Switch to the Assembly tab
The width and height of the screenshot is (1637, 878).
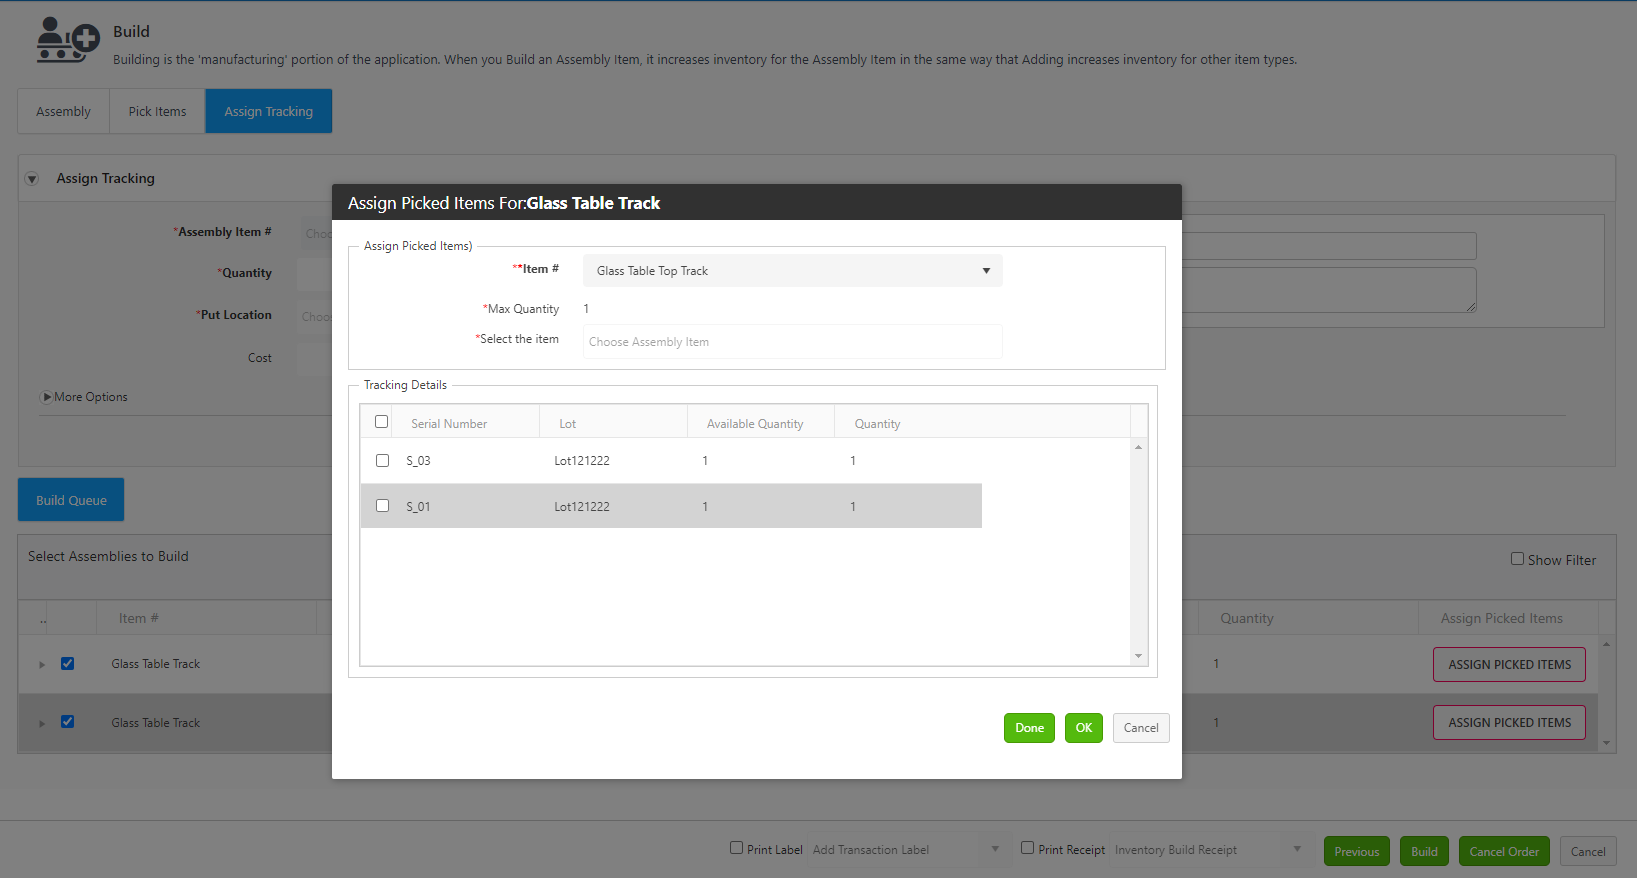[x=63, y=112]
